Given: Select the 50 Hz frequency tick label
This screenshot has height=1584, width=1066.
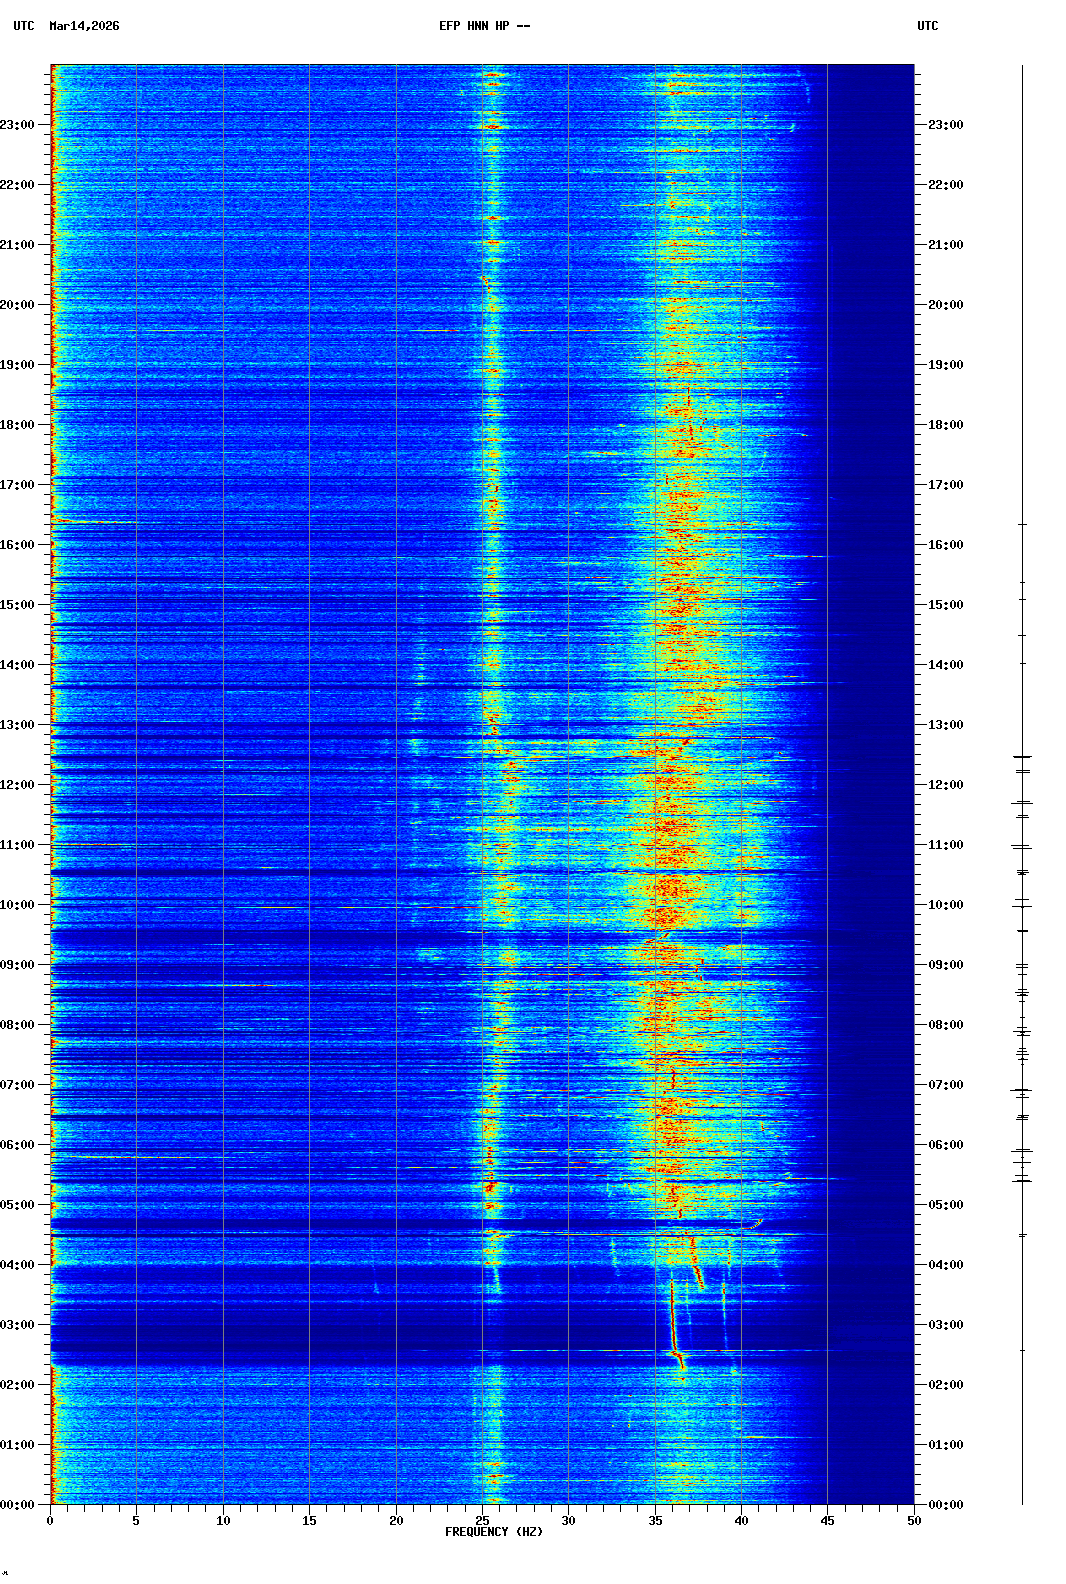Looking at the screenshot, I should 914,1521.
